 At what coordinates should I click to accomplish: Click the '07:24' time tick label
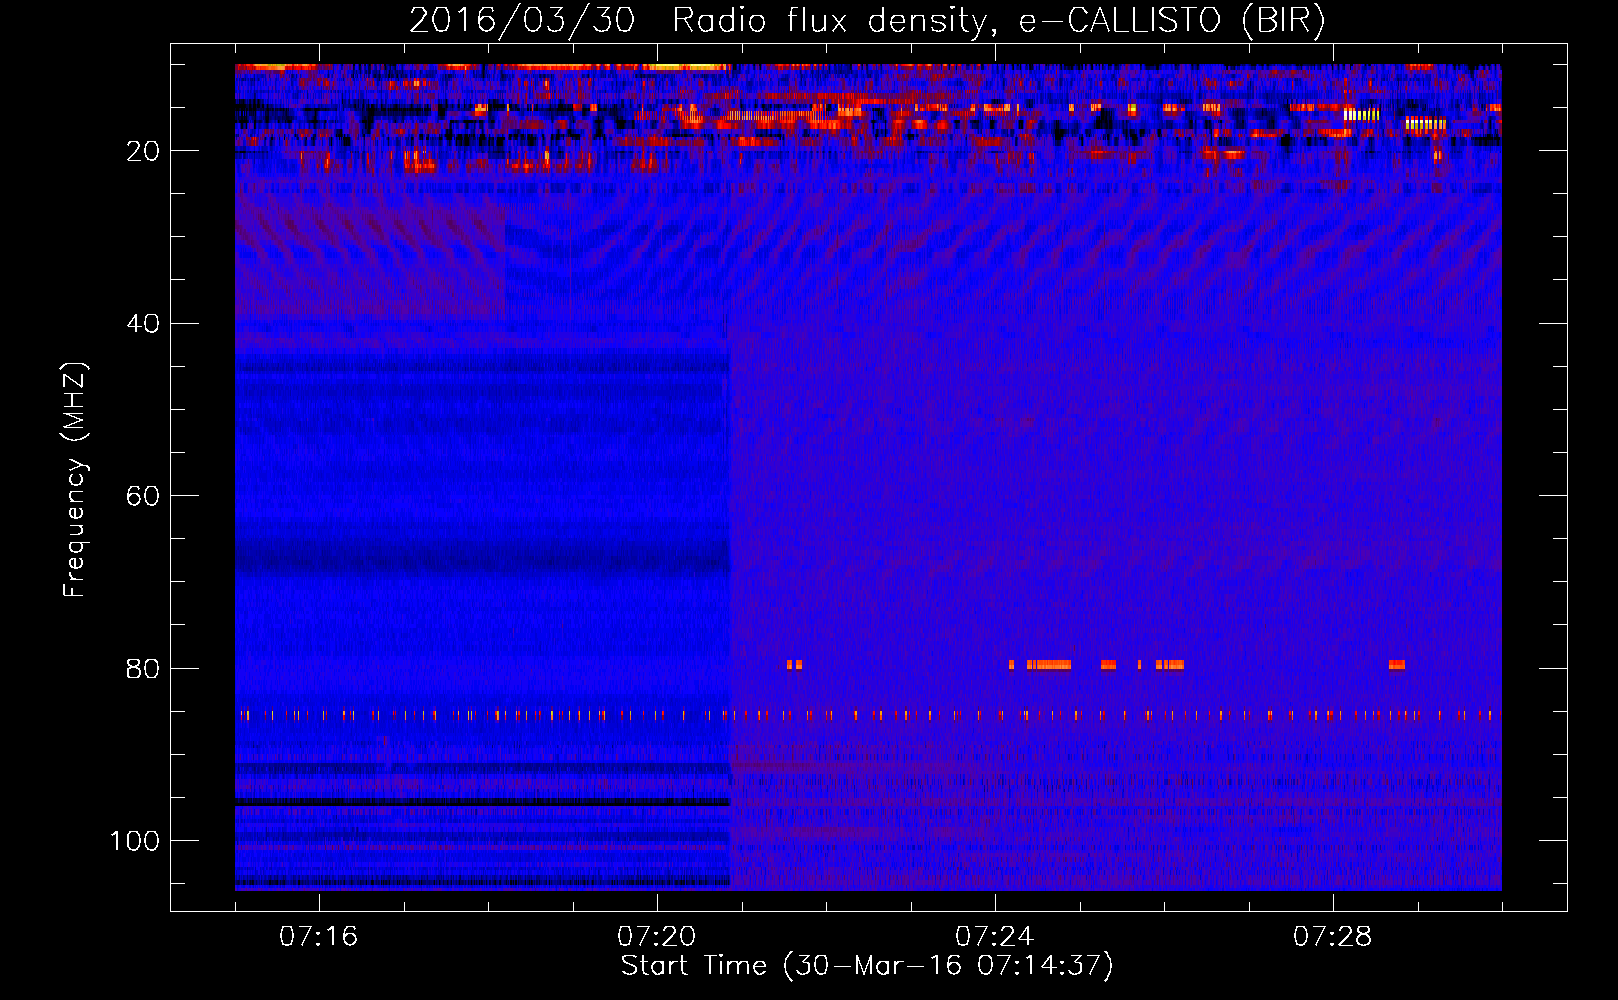[994, 937]
